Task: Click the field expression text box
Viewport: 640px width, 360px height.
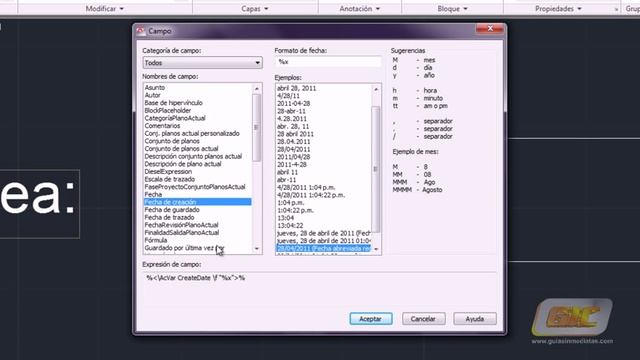Action: 319,288
